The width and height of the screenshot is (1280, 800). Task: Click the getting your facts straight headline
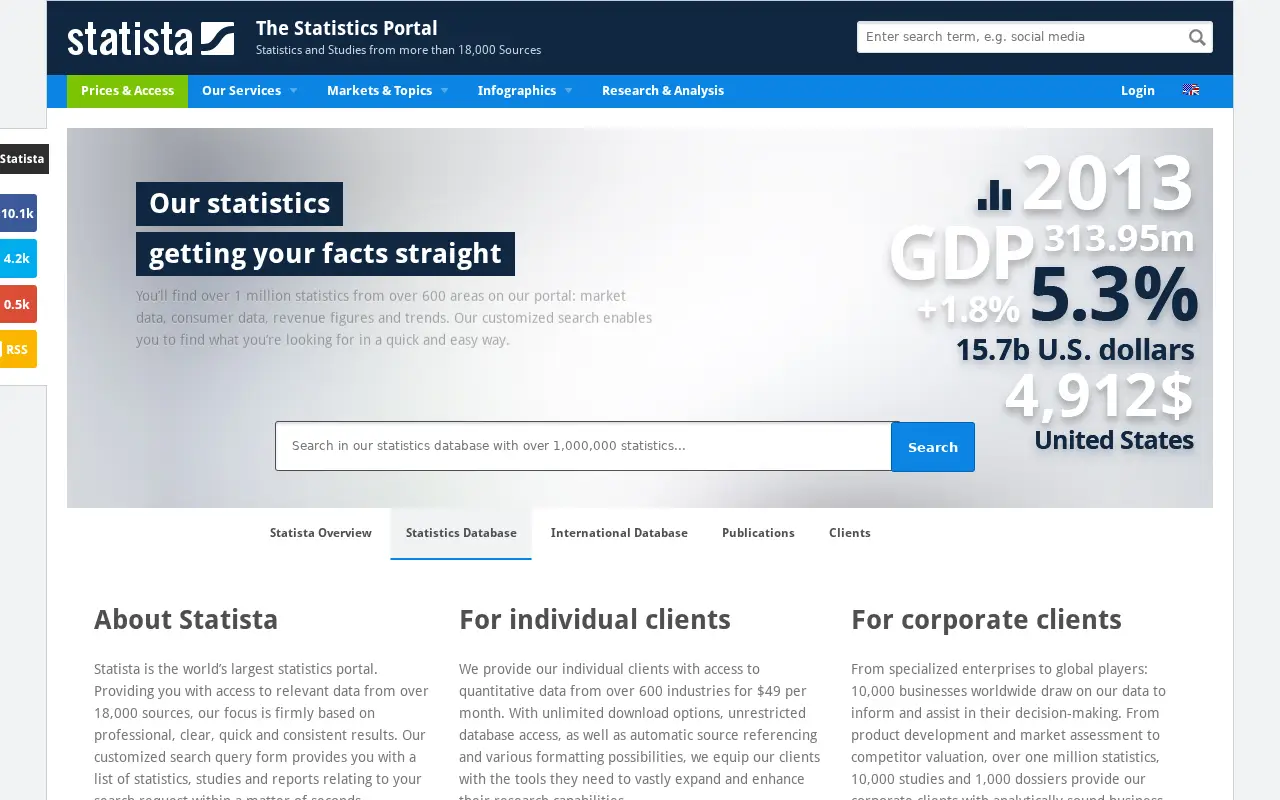click(x=325, y=254)
